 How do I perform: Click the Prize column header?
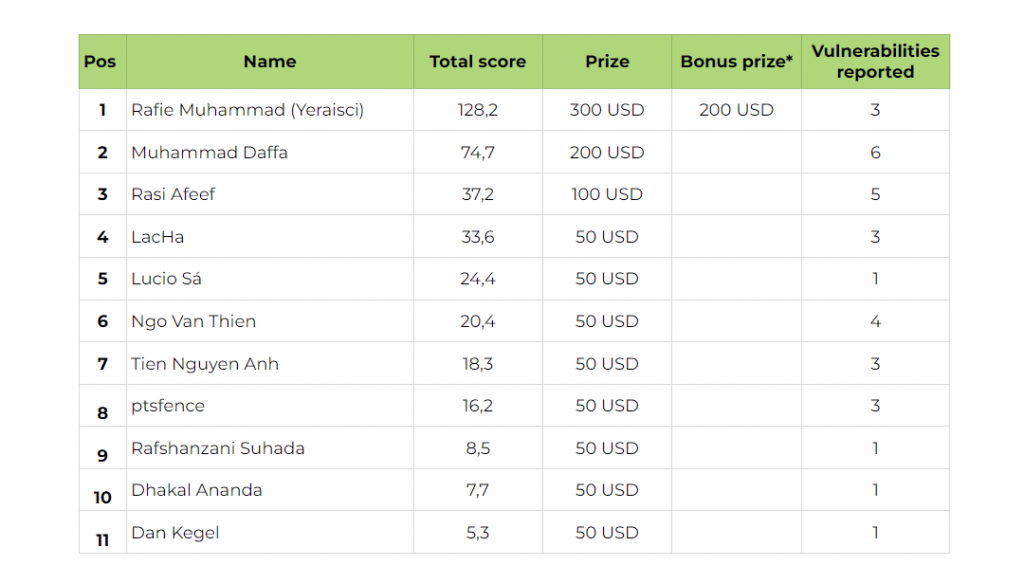[x=607, y=62]
